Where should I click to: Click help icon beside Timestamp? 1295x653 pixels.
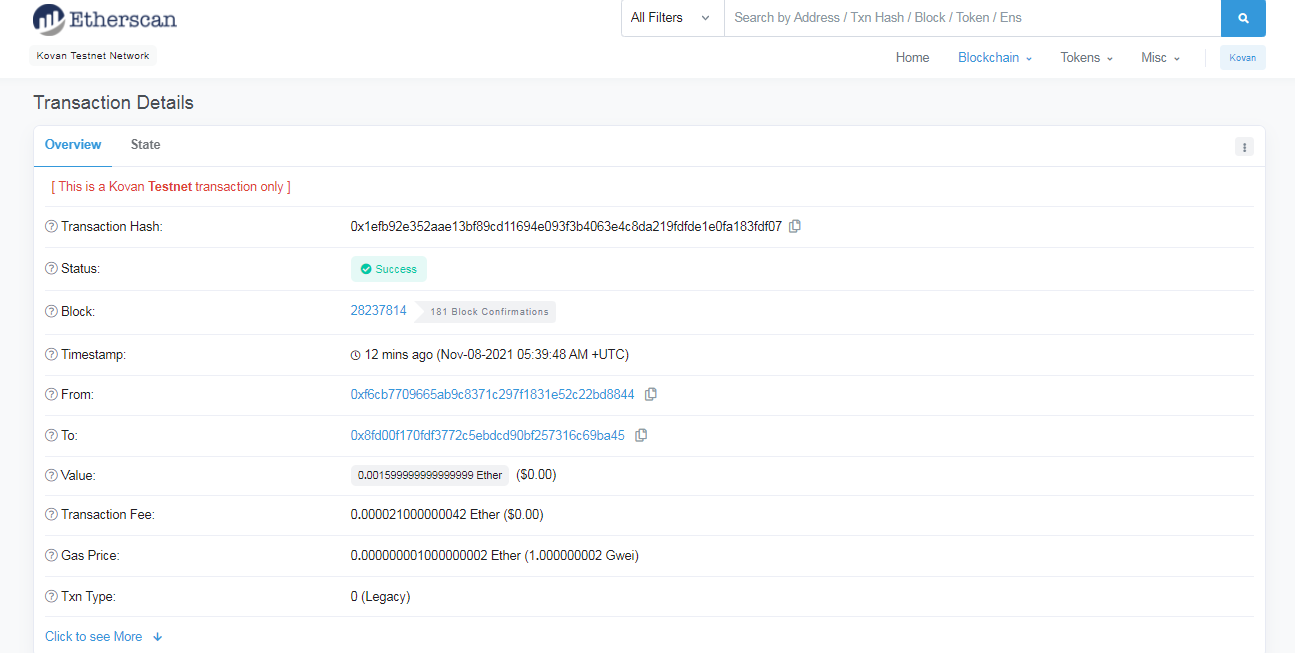click(51, 355)
